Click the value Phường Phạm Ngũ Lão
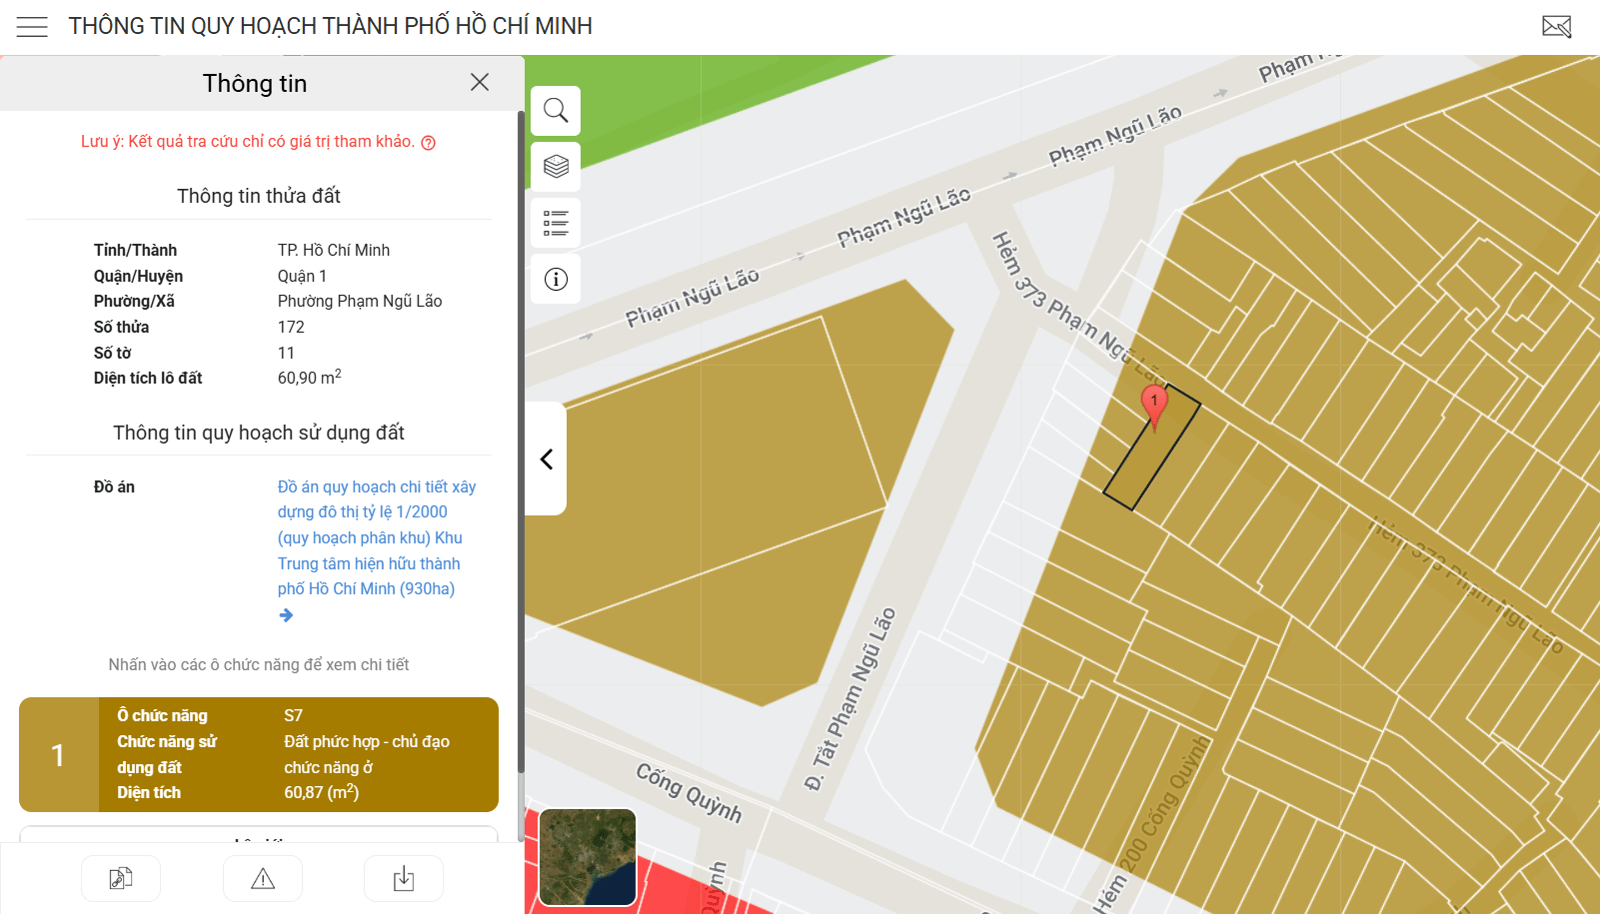The width and height of the screenshot is (1600, 914). pos(360,301)
